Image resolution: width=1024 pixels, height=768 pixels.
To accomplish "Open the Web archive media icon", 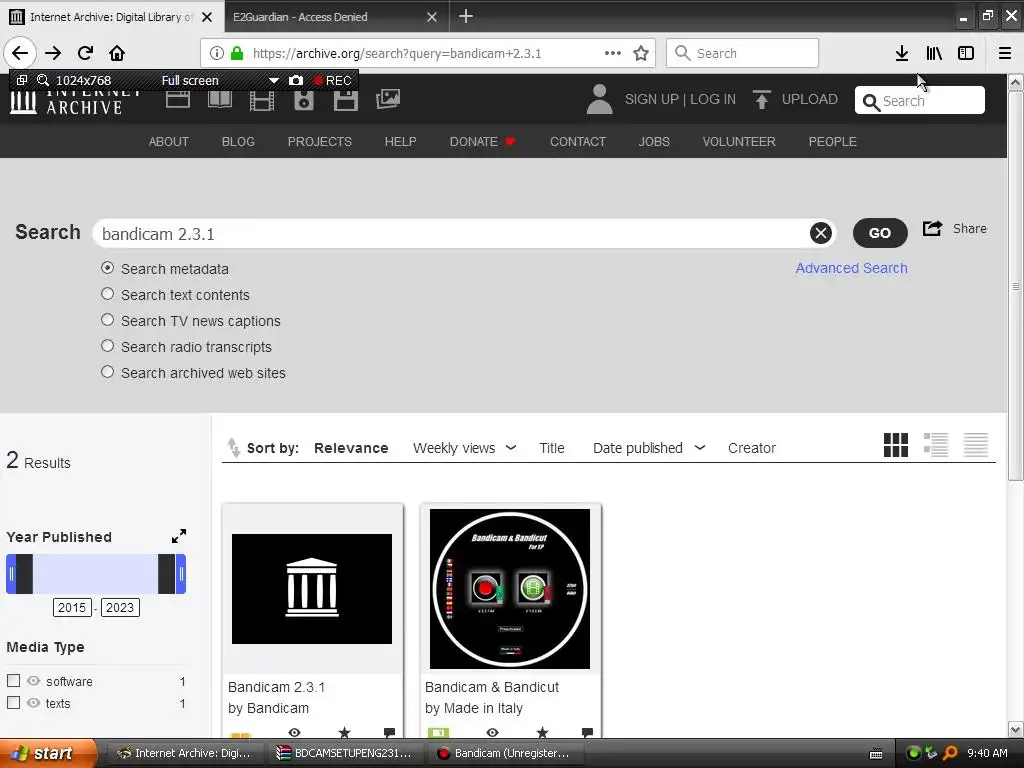I will (x=178, y=100).
